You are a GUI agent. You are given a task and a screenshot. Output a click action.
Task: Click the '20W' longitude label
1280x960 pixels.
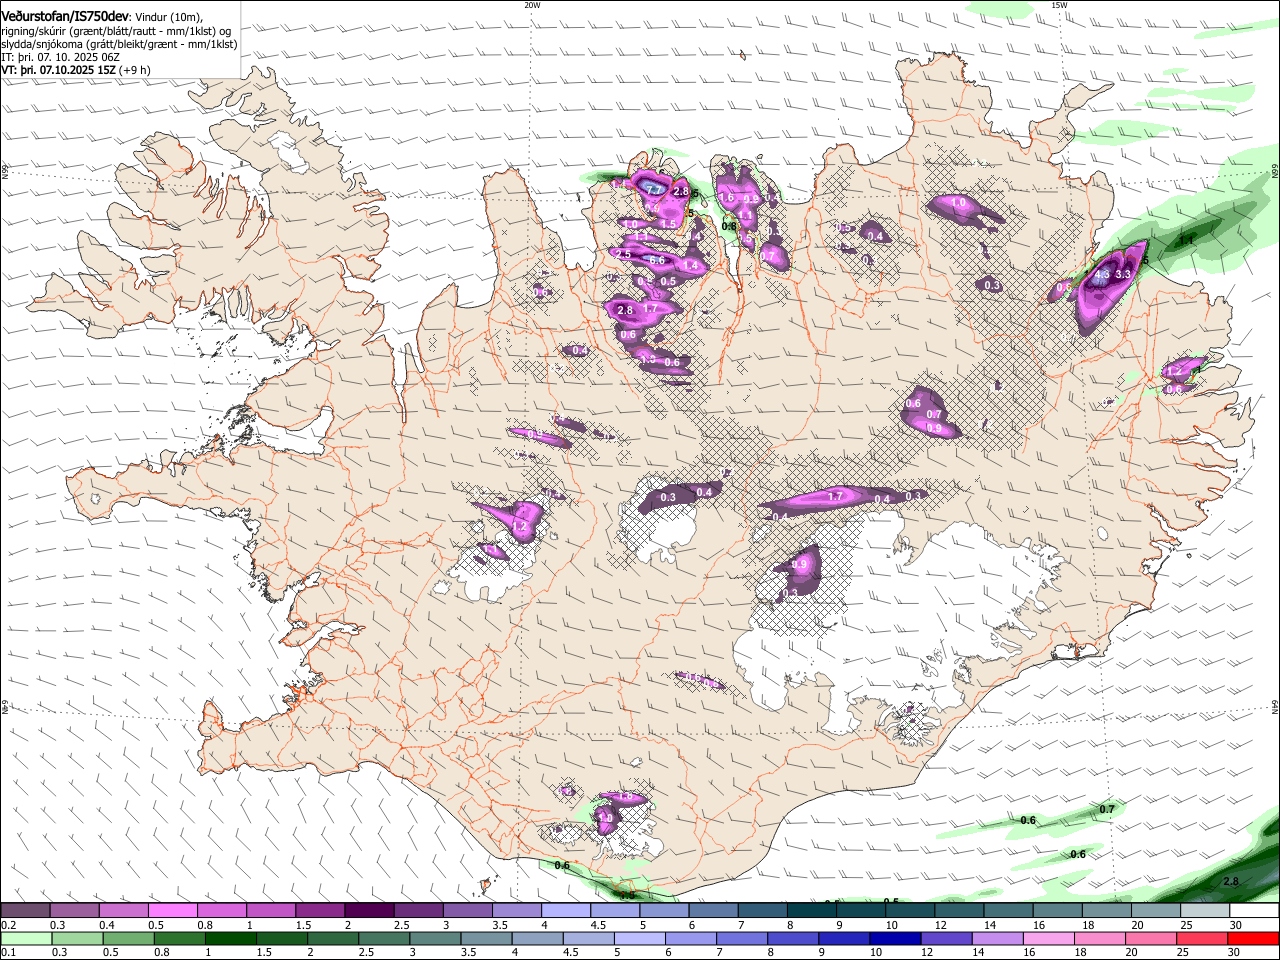pos(532,5)
